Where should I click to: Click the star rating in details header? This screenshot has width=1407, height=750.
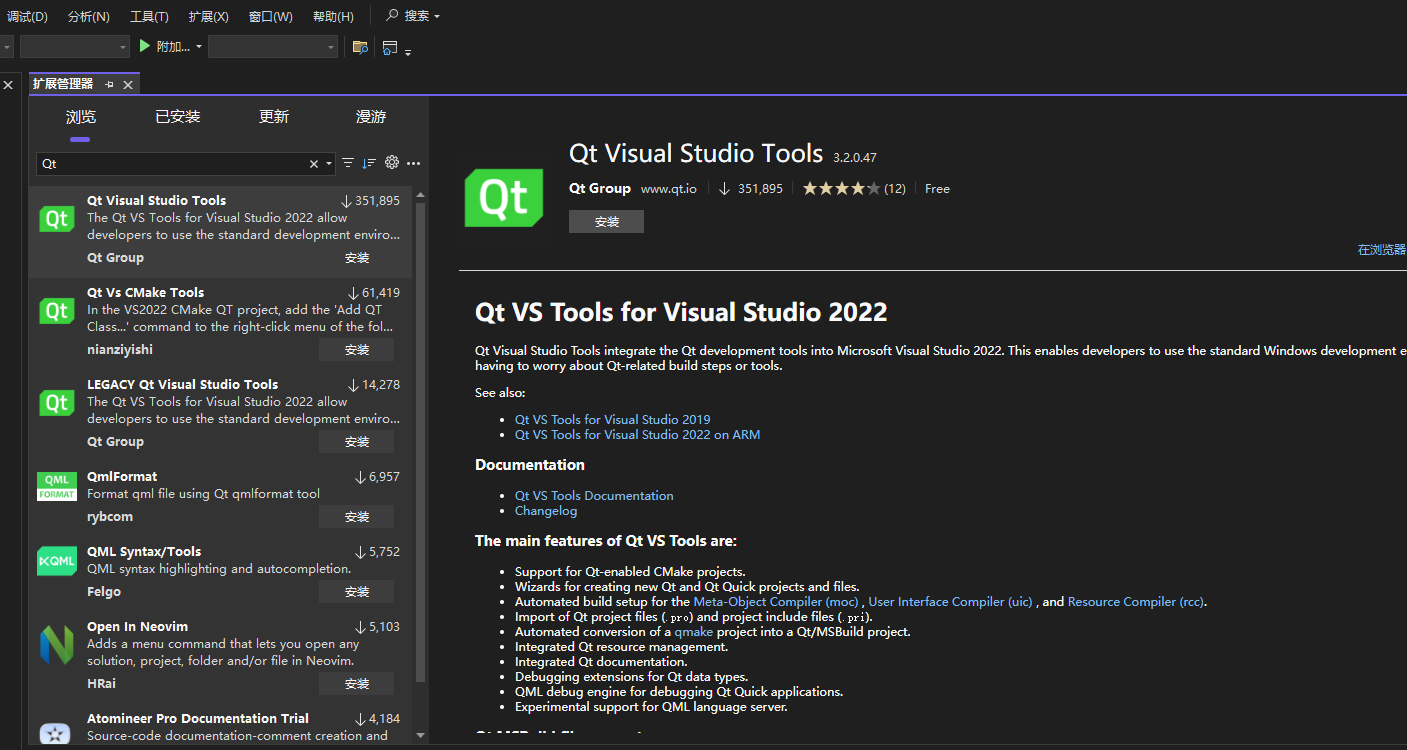click(841, 188)
